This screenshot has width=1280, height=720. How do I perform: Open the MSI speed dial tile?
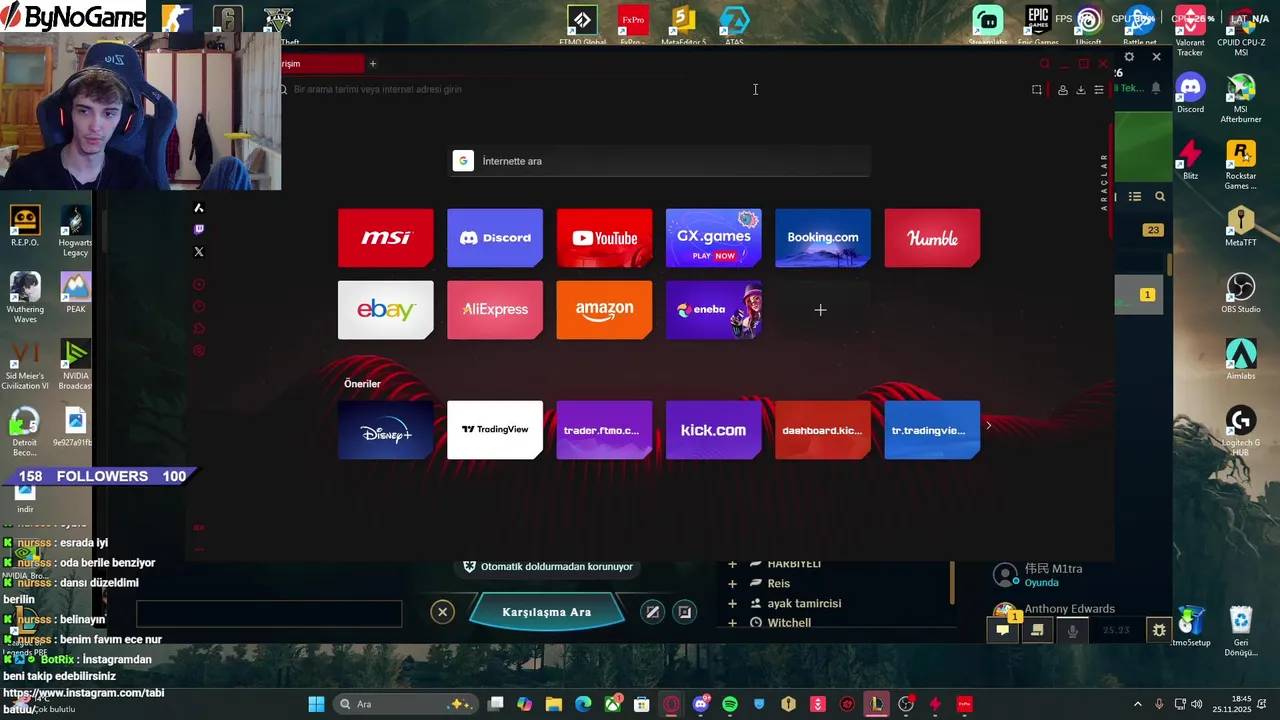[x=386, y=238]
